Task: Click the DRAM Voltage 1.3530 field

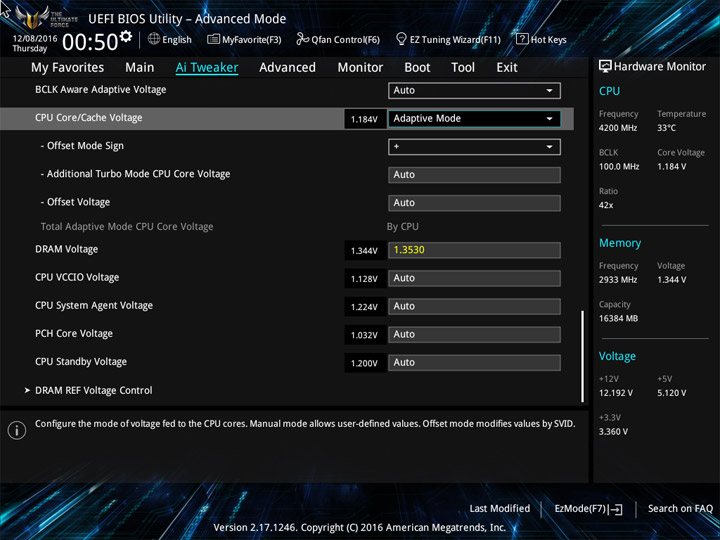Action: [x=474, y=250]
